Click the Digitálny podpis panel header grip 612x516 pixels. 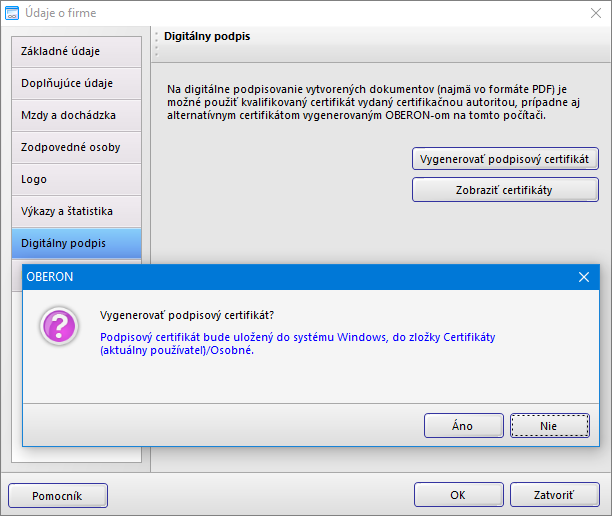click(x=157, y=44)
